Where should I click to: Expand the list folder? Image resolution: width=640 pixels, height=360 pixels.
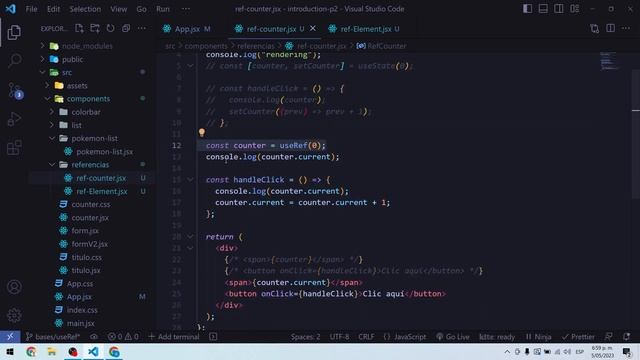[x=52, y=125]
